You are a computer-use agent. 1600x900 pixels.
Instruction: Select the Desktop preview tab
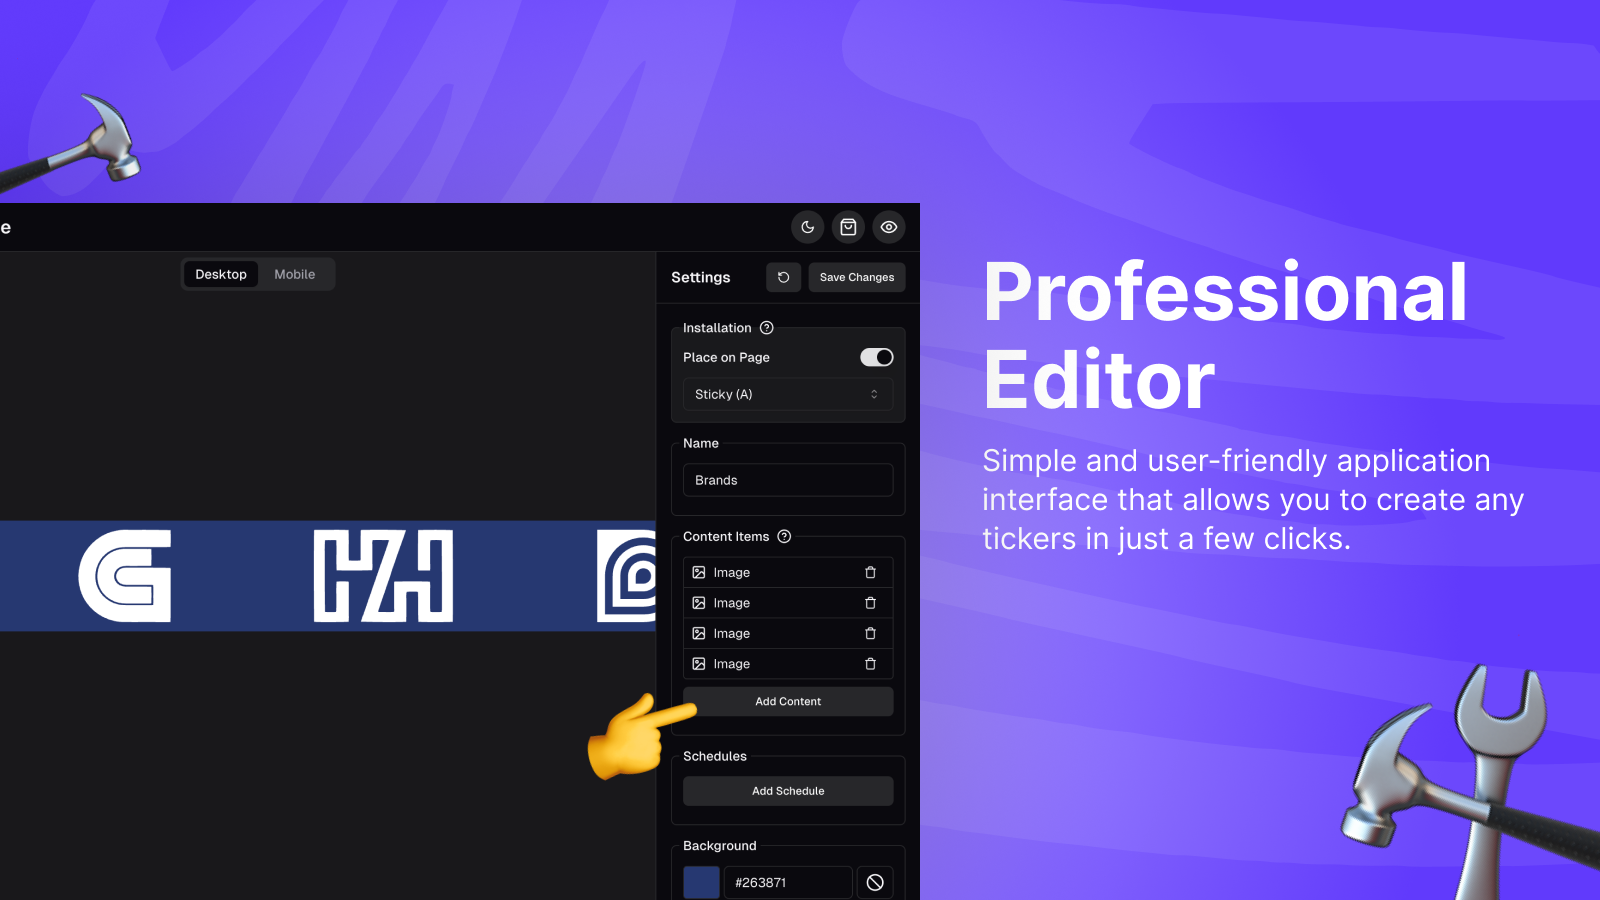(220, 273)
